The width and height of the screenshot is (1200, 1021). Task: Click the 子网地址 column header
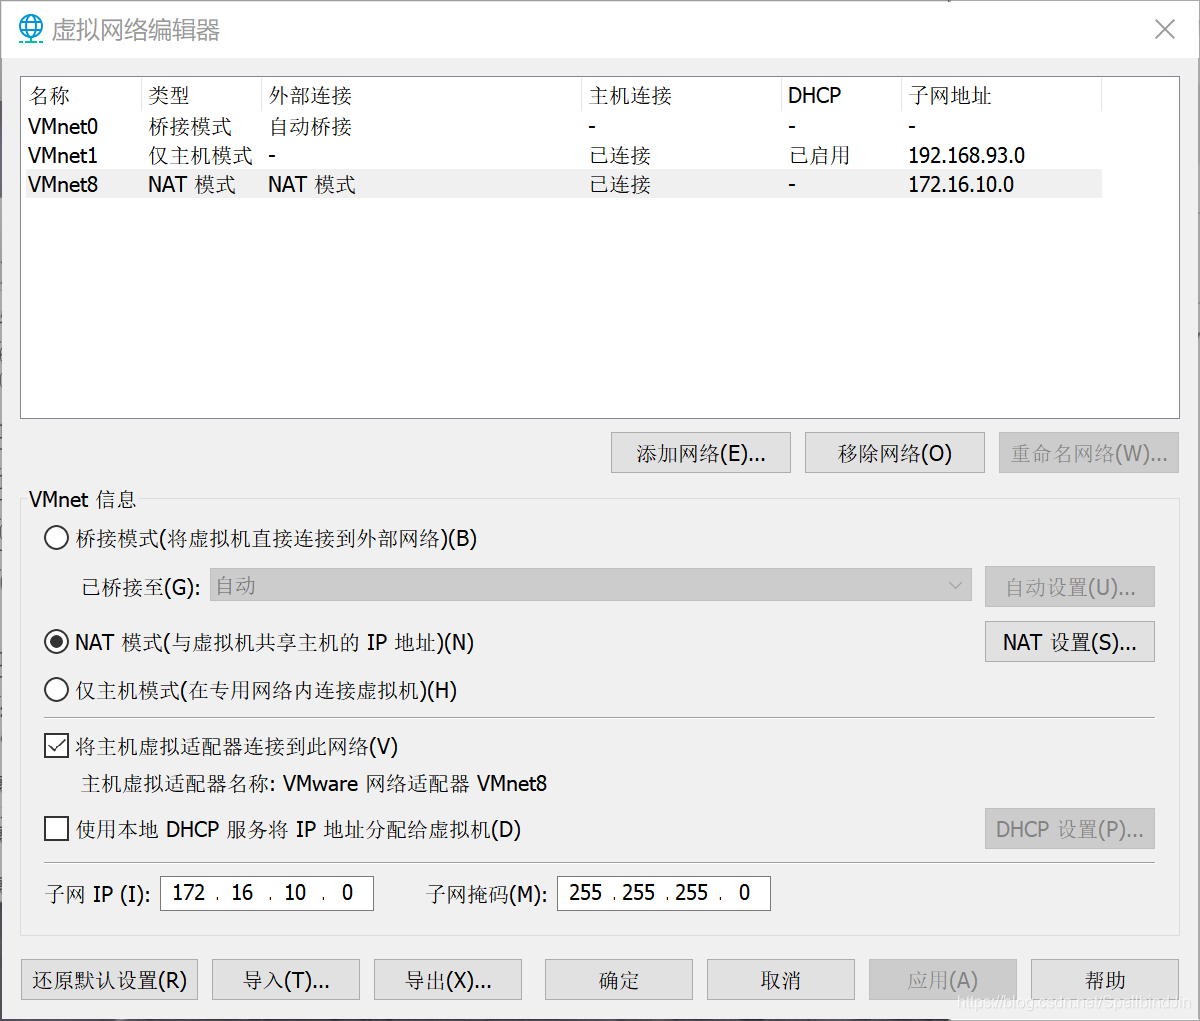coord(1001,96)
